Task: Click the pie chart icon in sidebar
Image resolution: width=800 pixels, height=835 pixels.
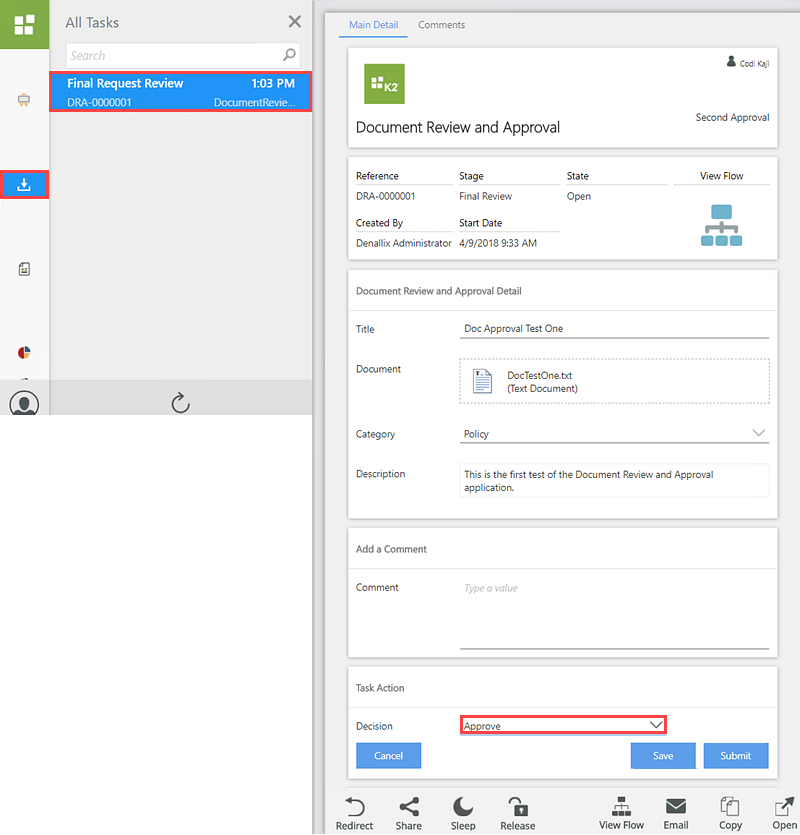Action: 25,352
